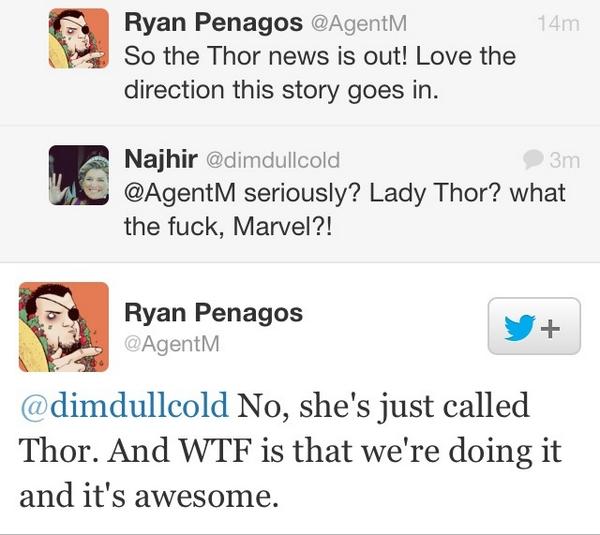Open the Najhir display name

click(x=158, y=159)
